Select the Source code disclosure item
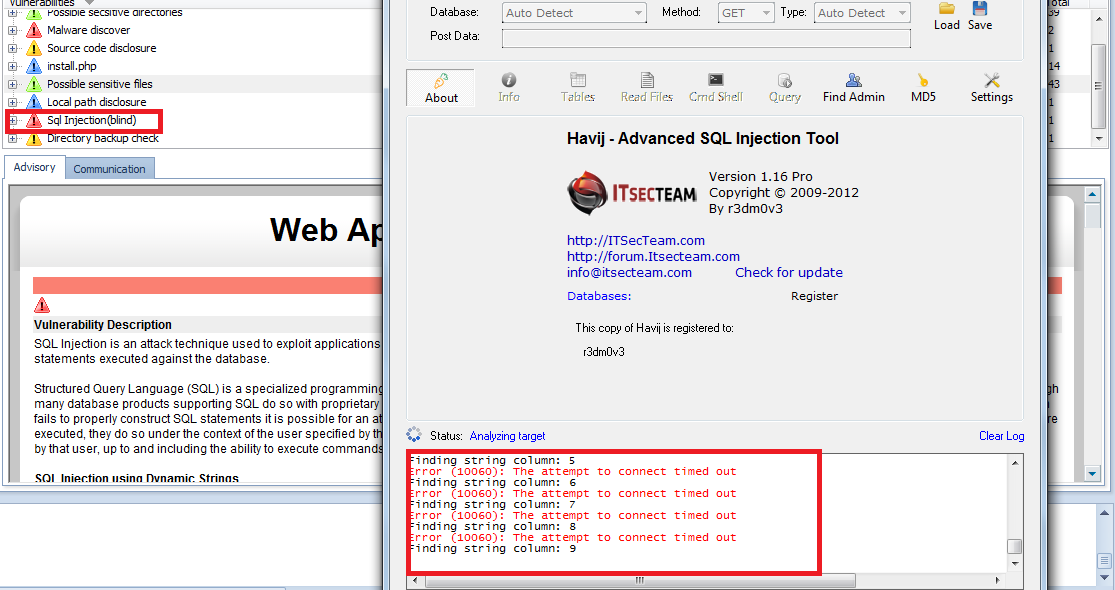Viewport: 1115px width, 590px height. (102, 48)
